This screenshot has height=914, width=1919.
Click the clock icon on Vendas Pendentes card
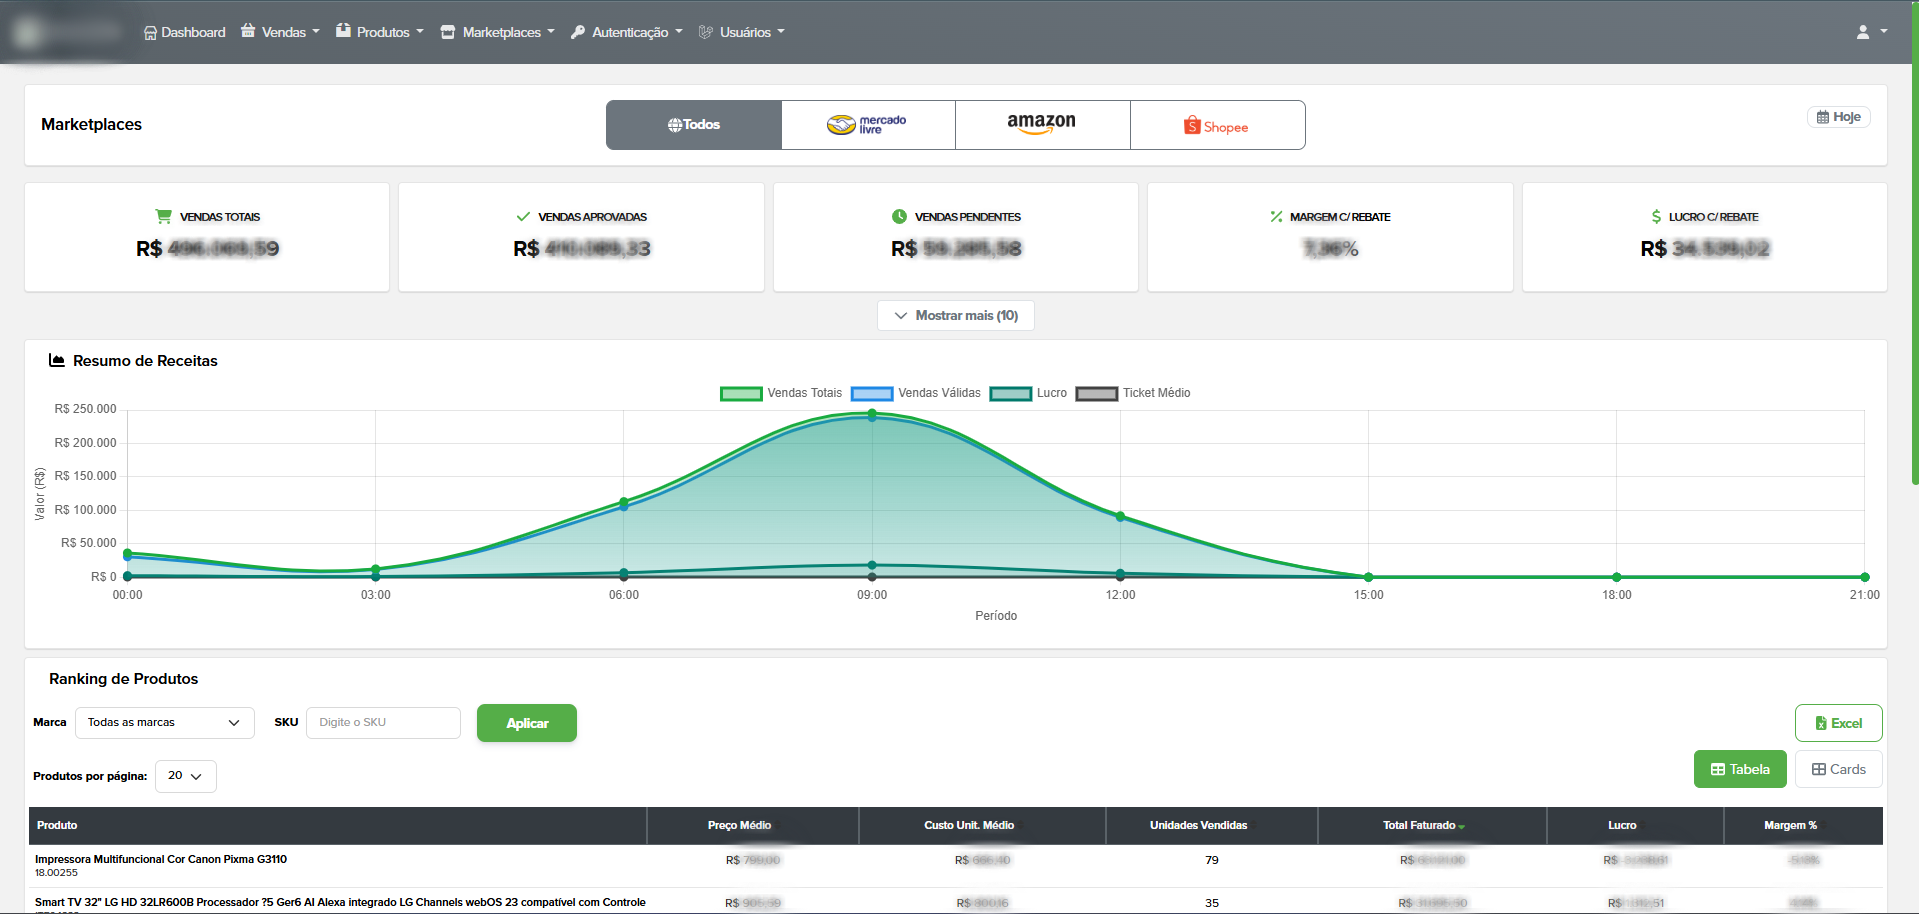[899, 215]
